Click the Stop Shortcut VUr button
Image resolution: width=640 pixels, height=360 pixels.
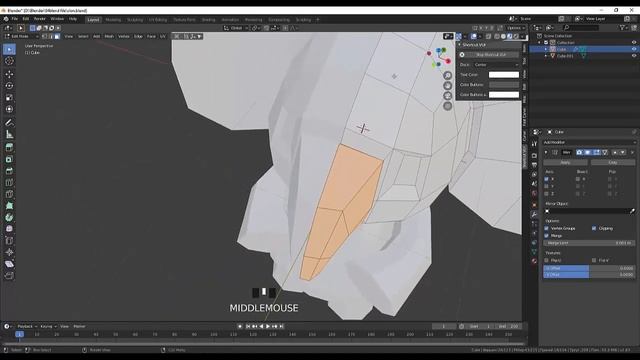[491, 55]
